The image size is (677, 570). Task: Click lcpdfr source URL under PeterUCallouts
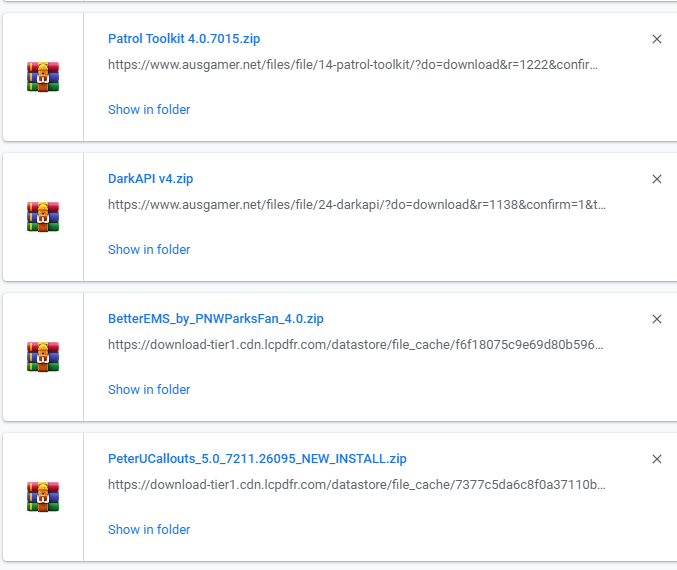[x=356, y=485]
